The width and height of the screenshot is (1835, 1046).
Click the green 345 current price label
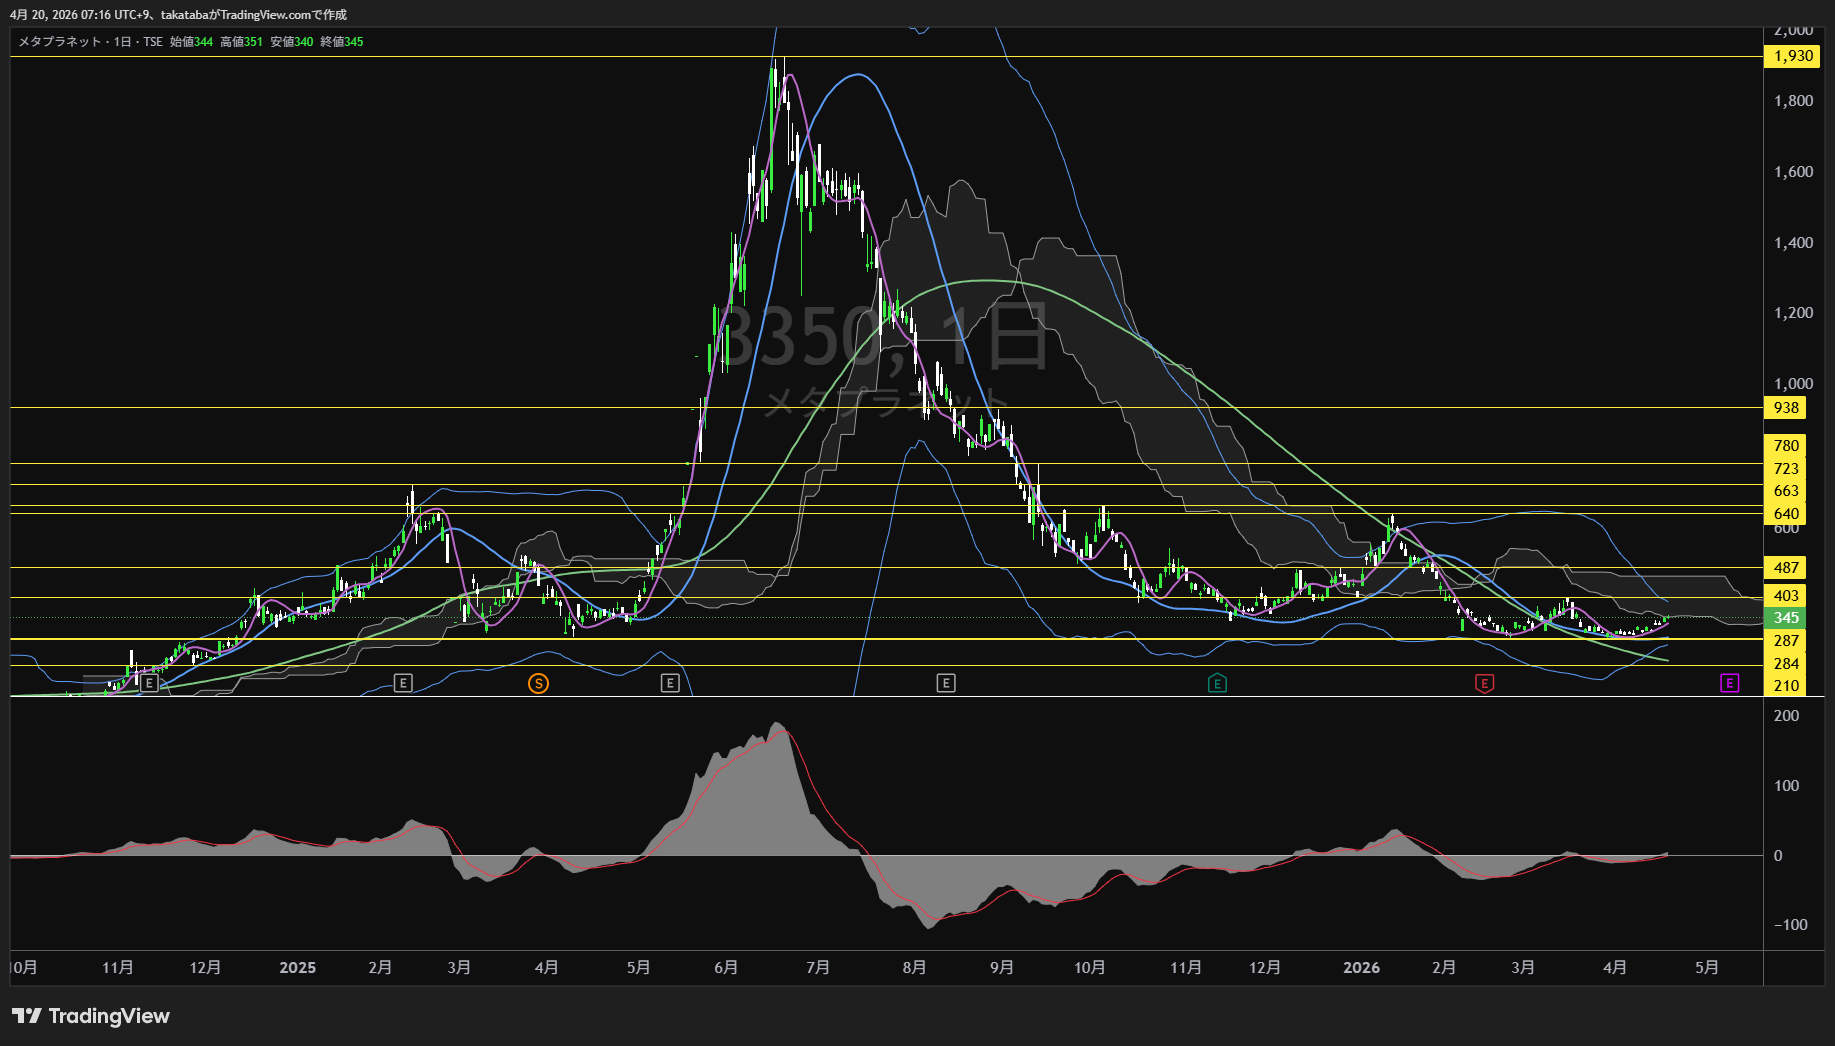1786,618
